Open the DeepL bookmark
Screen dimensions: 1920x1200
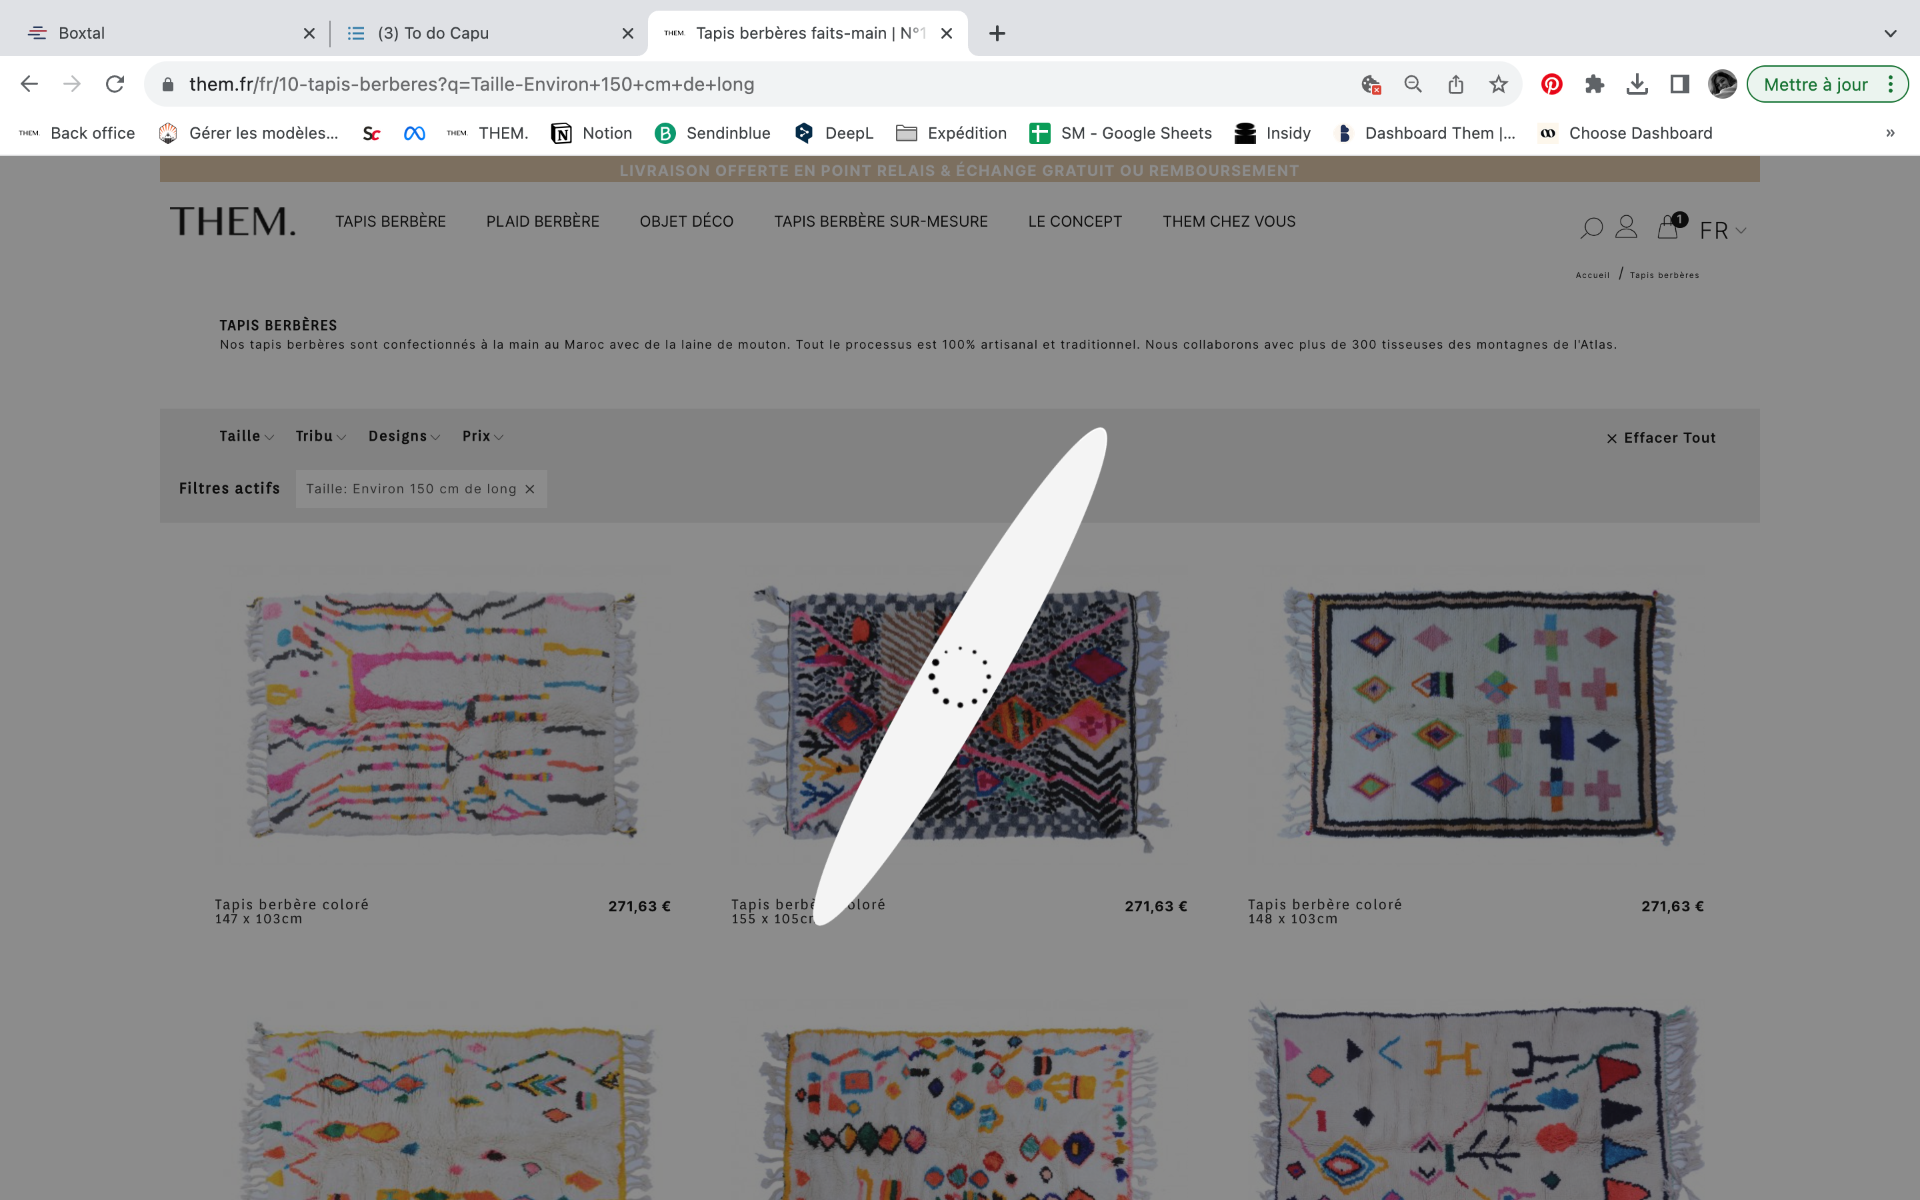(x=833, y=133)
